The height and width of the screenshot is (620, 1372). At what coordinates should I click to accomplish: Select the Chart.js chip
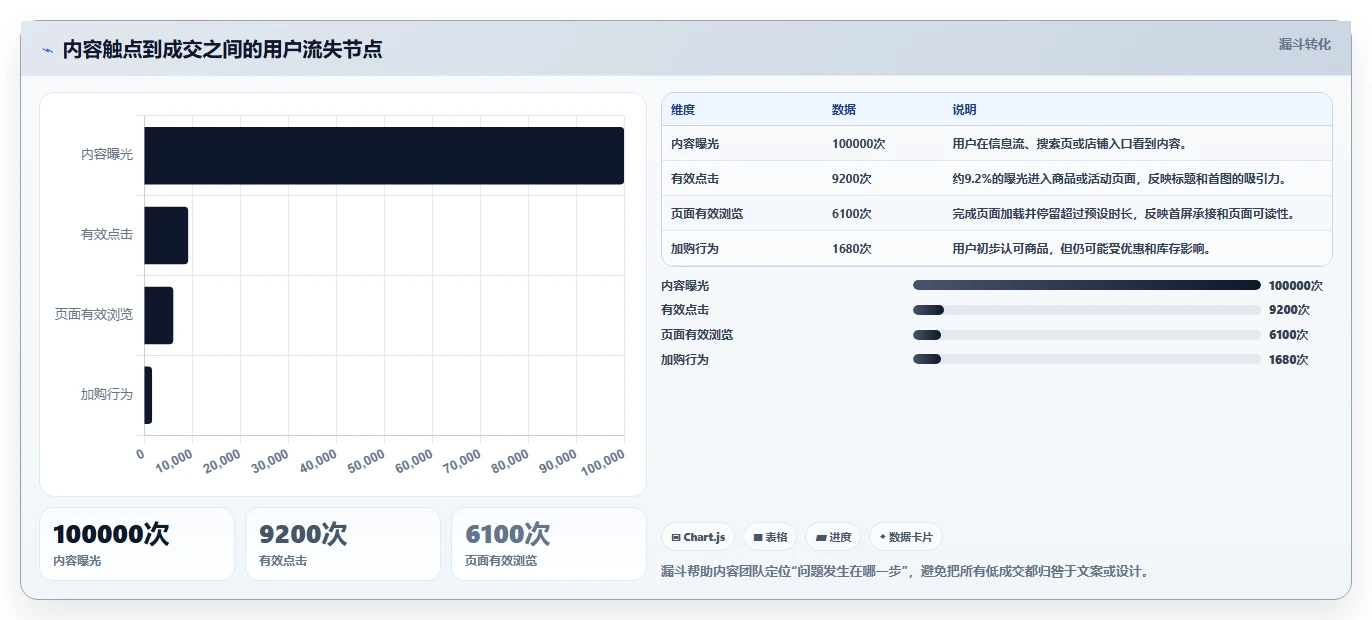pyautogui.click(x=698, y=537)
